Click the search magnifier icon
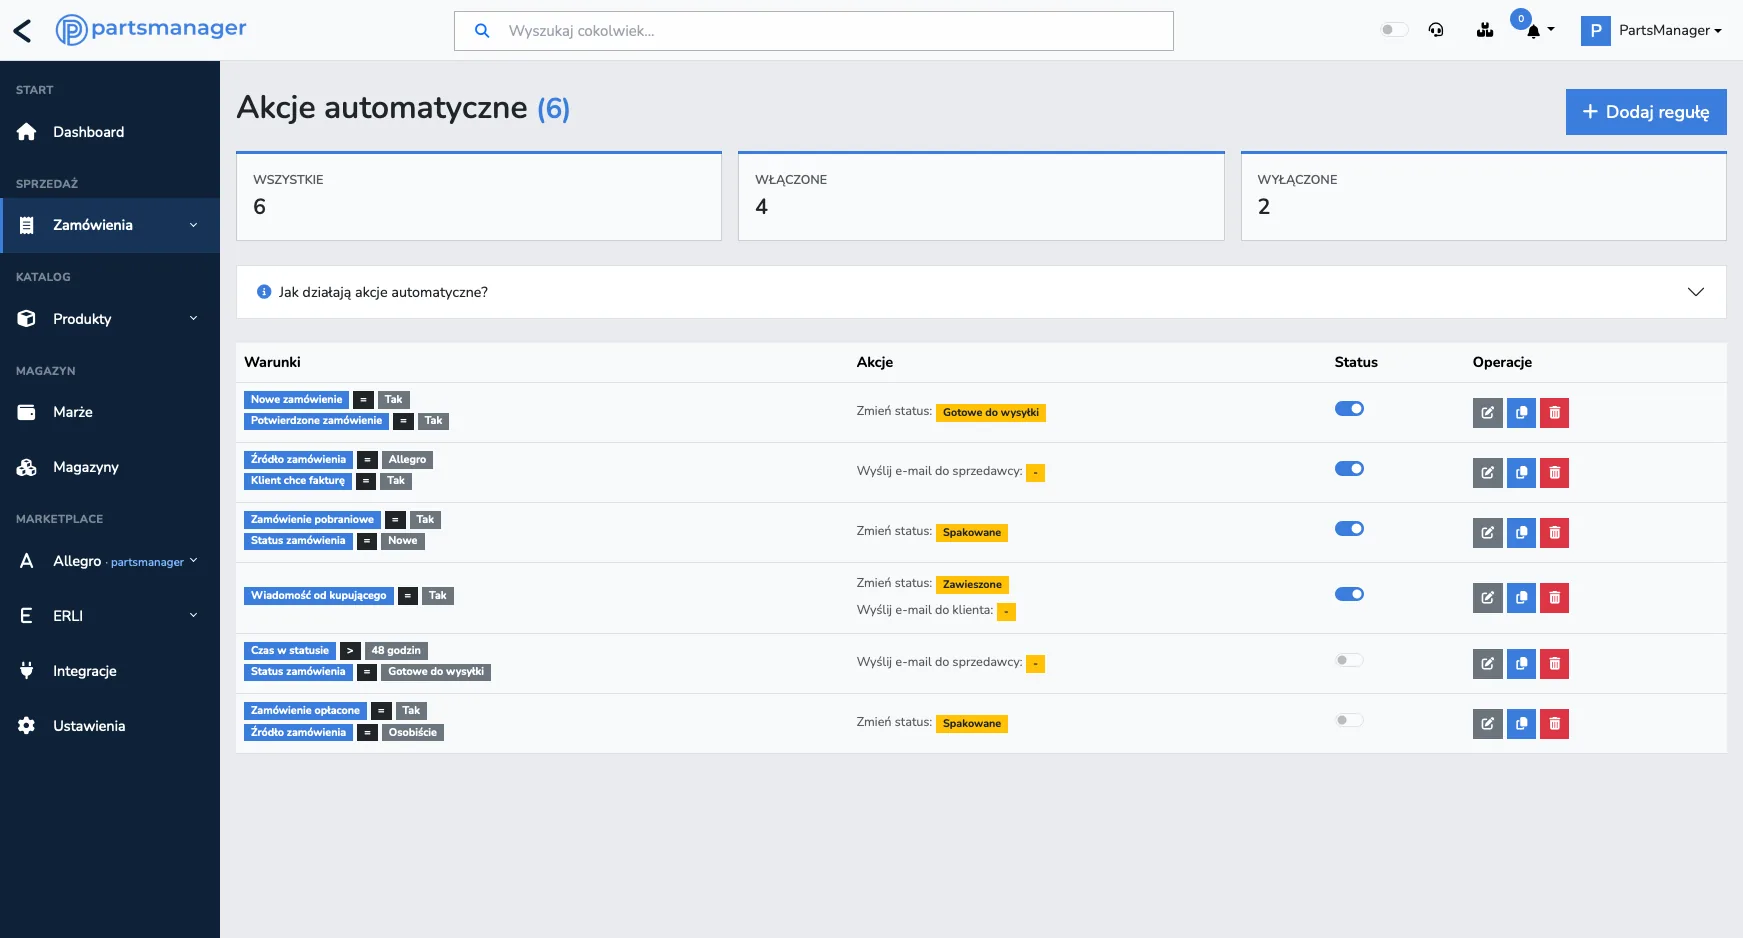 [482, 31]
